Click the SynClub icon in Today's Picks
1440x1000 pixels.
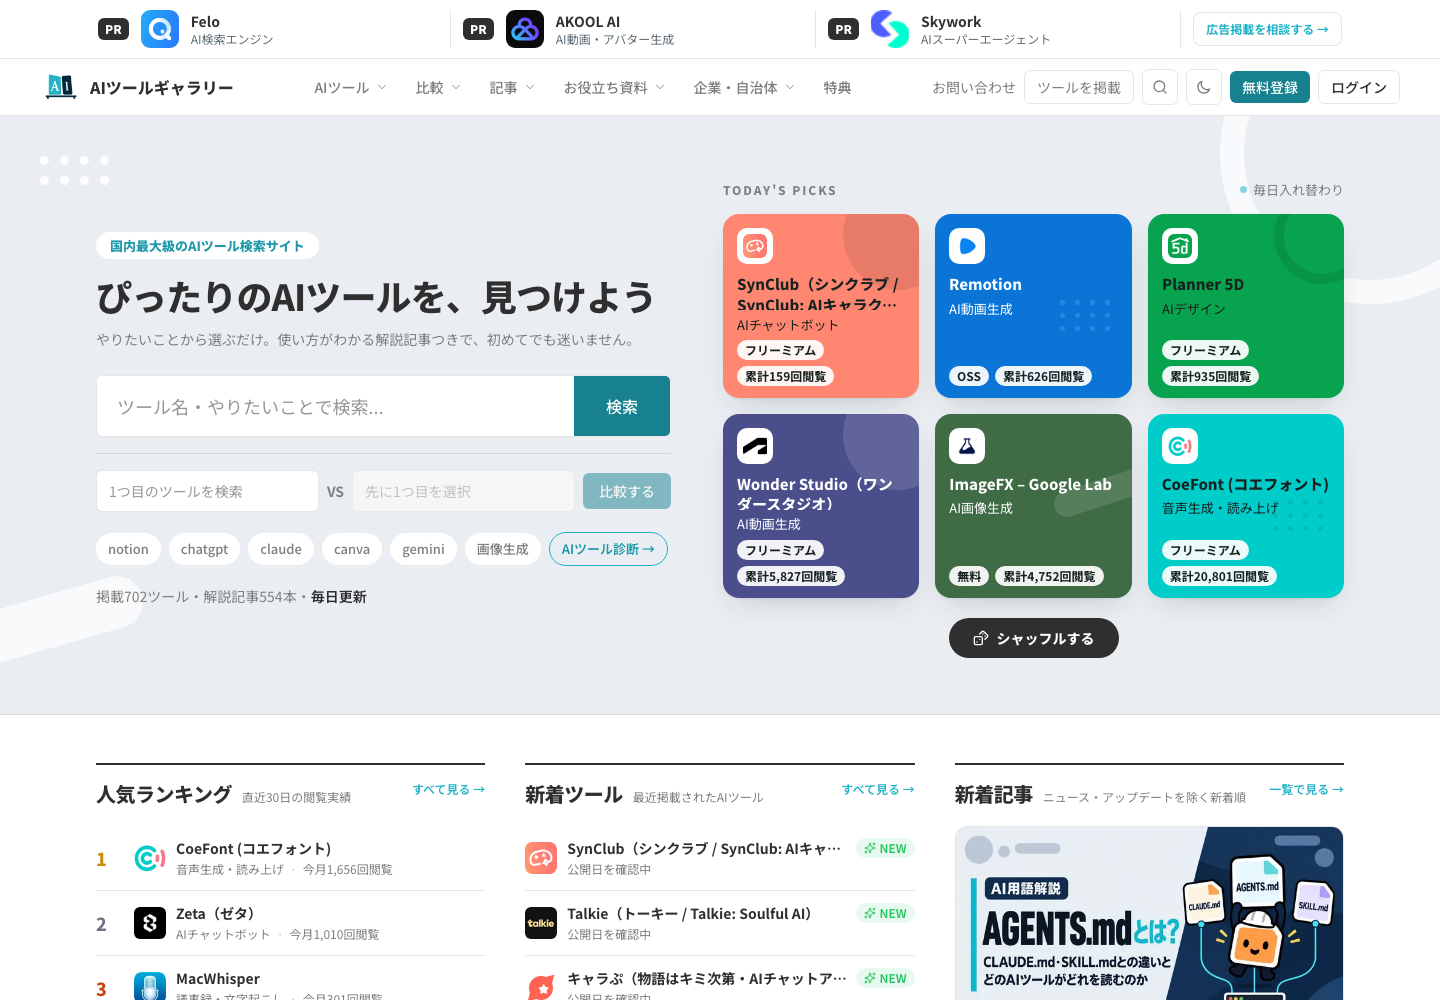[x=755, y=246]
